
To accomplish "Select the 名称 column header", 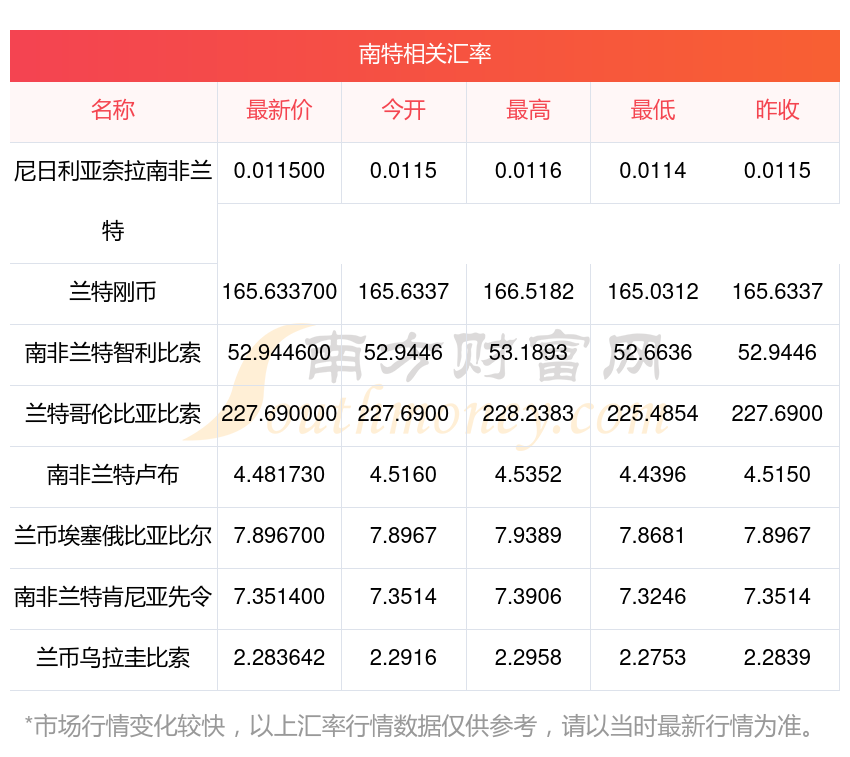I will [113, 110].
